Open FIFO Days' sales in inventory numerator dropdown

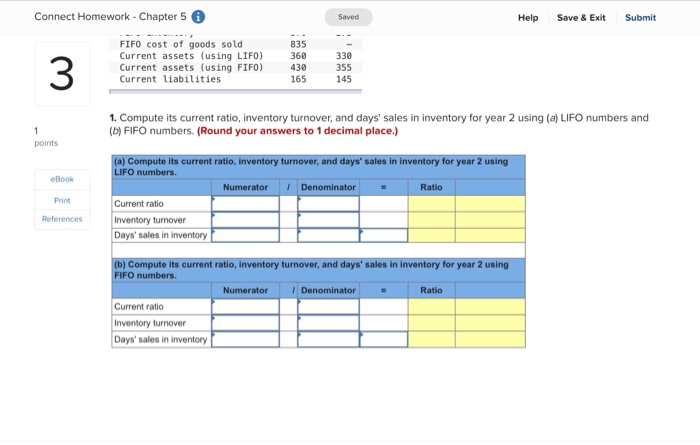tap(245, 340)
